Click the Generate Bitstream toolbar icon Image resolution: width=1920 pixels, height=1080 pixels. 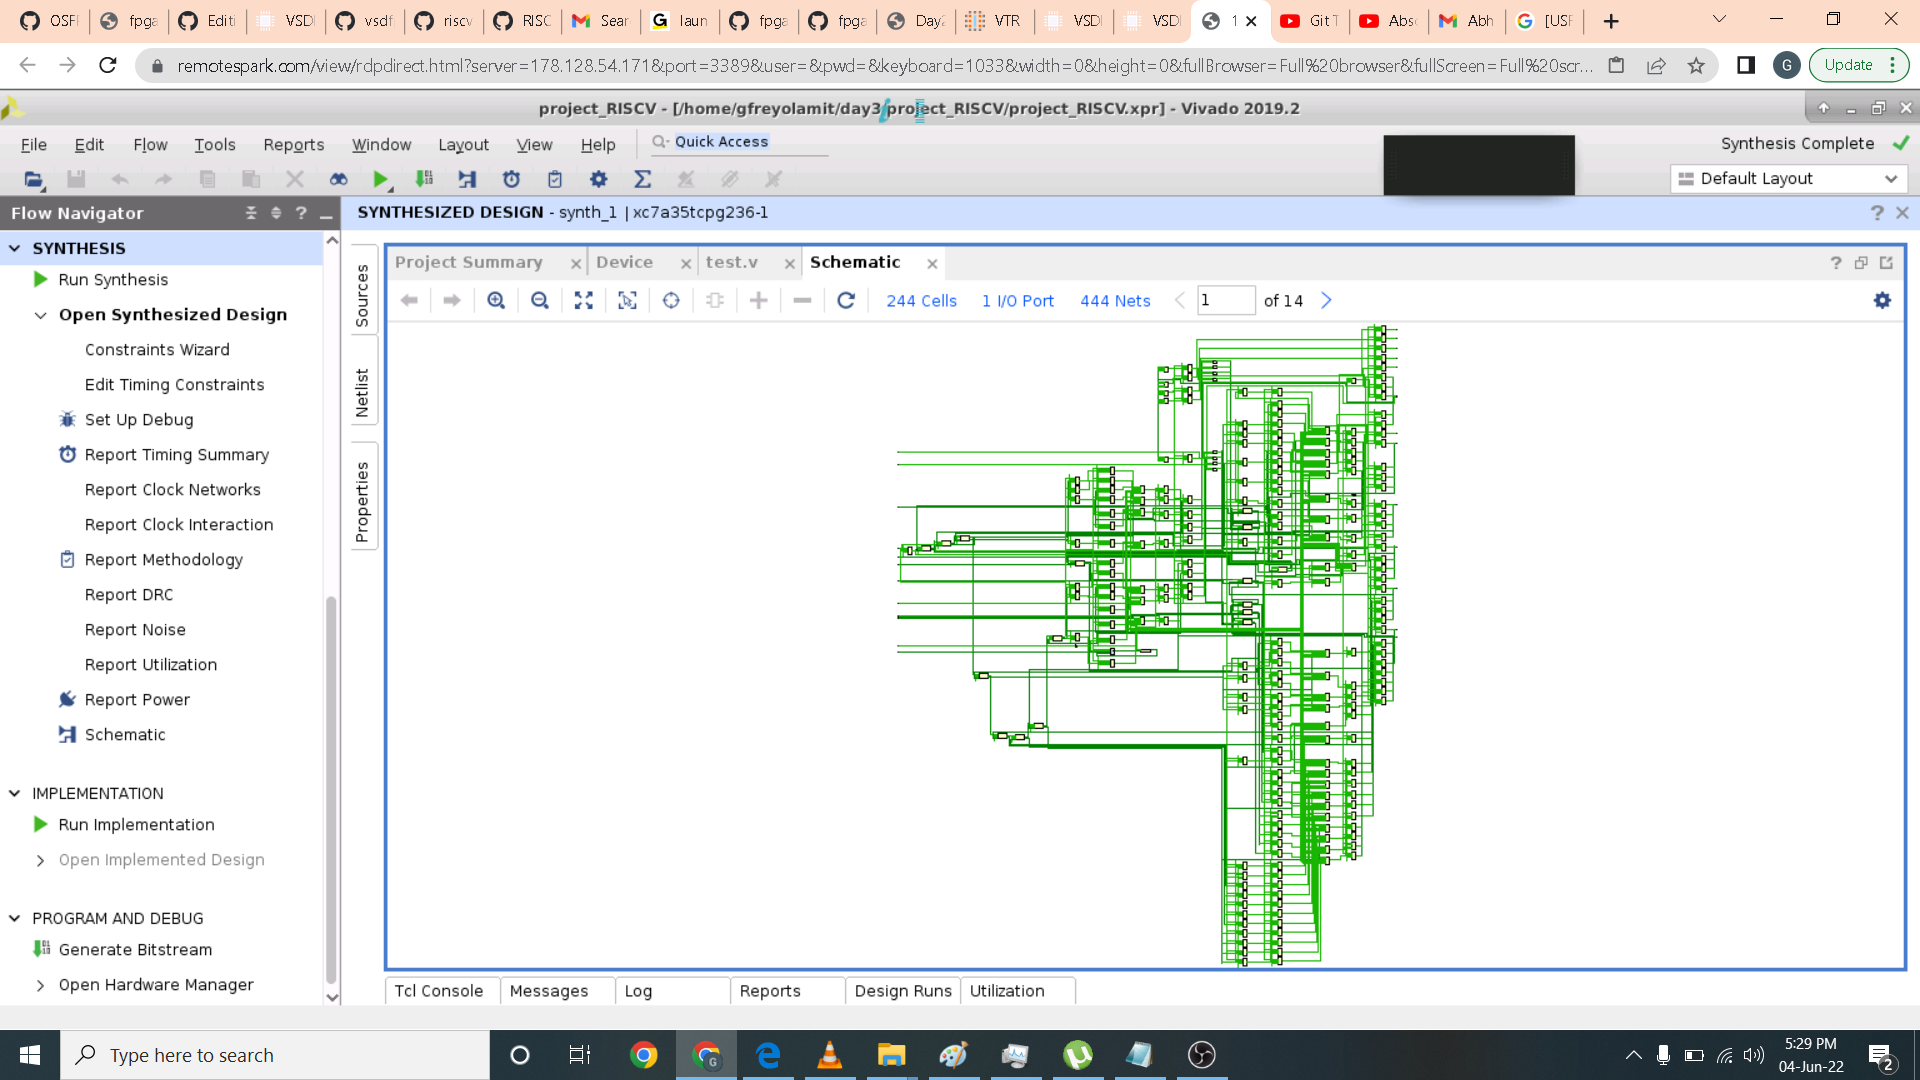click(x=424, y=179)
